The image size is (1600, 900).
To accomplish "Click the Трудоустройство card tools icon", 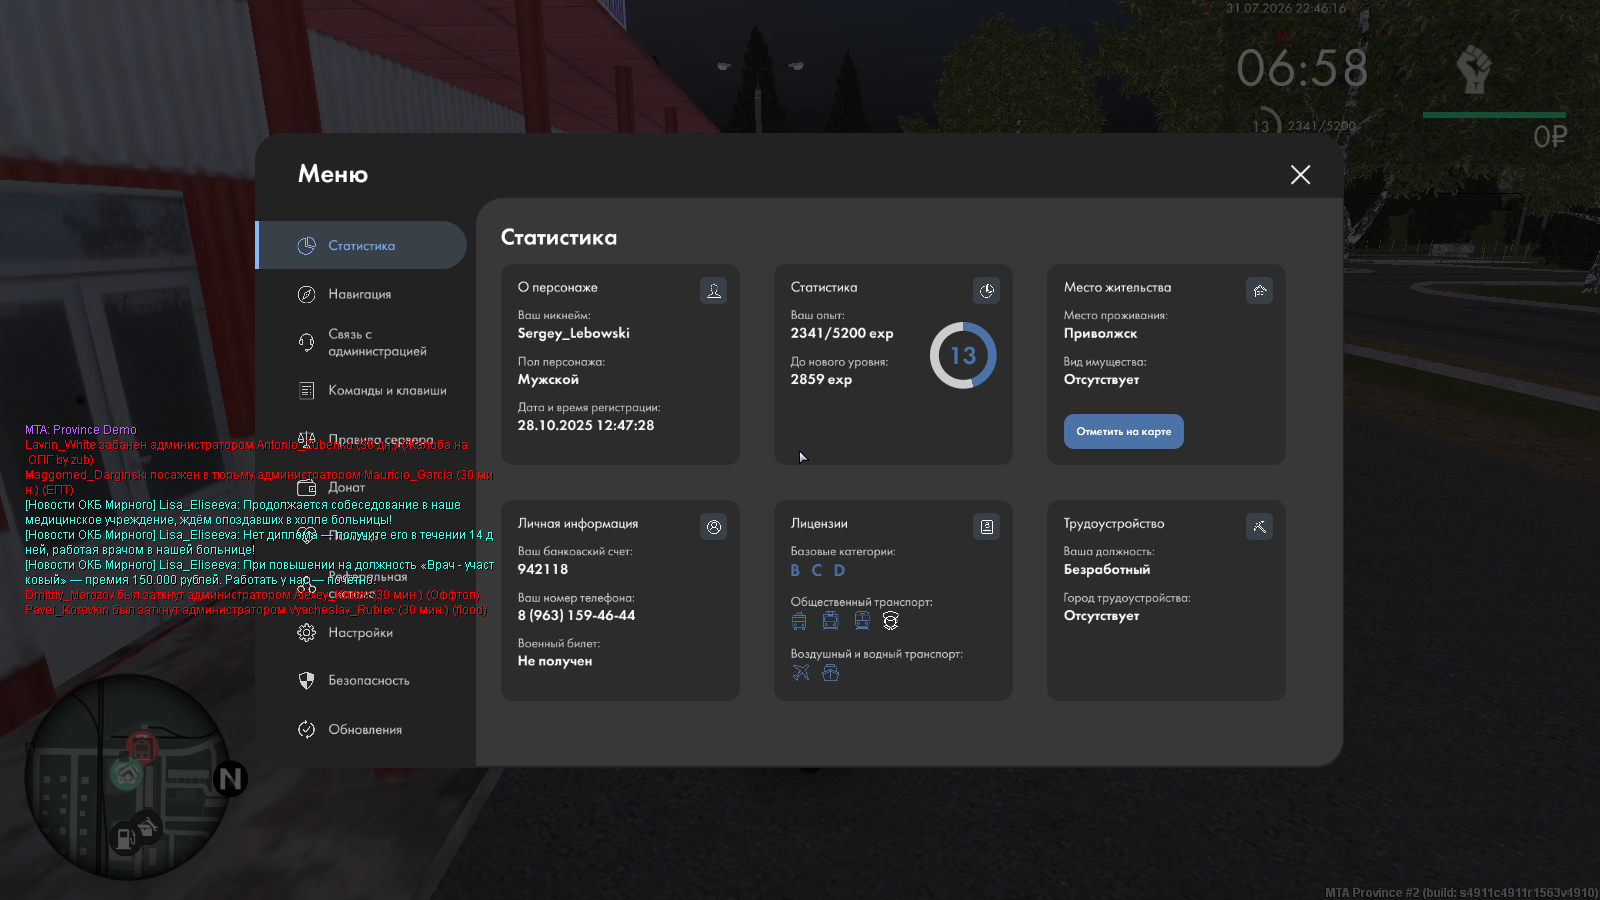I will pyautogui.click(x=1259, y=526).
